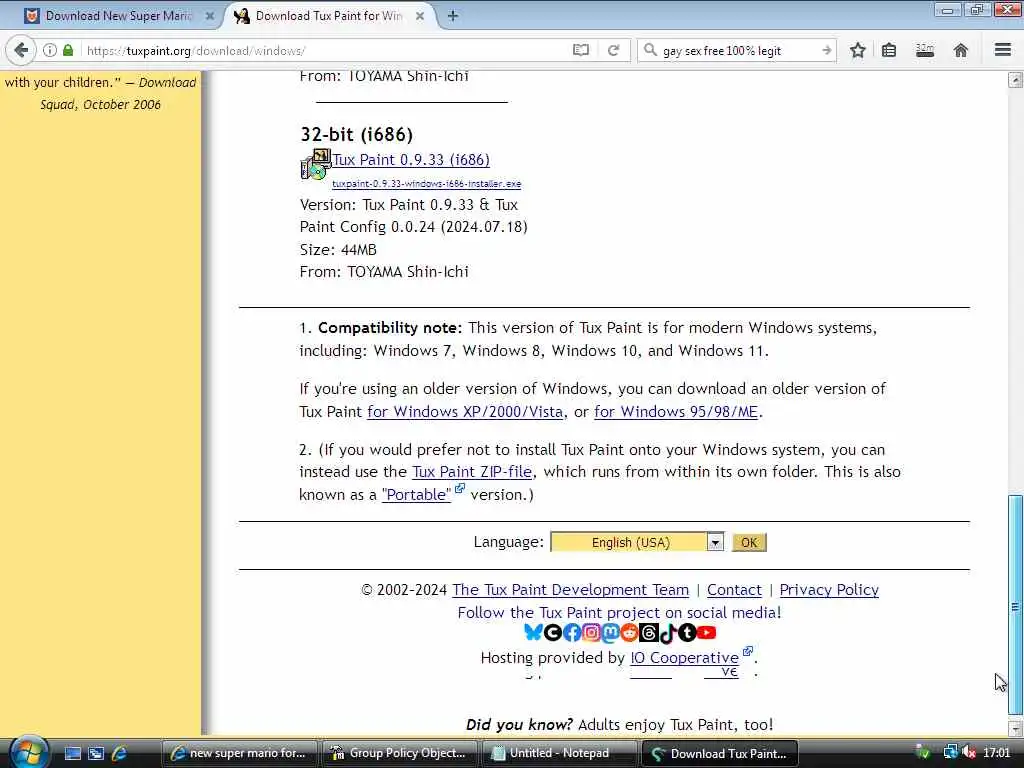Download Tux Paint 0.9.33 (i686) link
This screenshot has height=768, width=1024.
tap(411, 160)
